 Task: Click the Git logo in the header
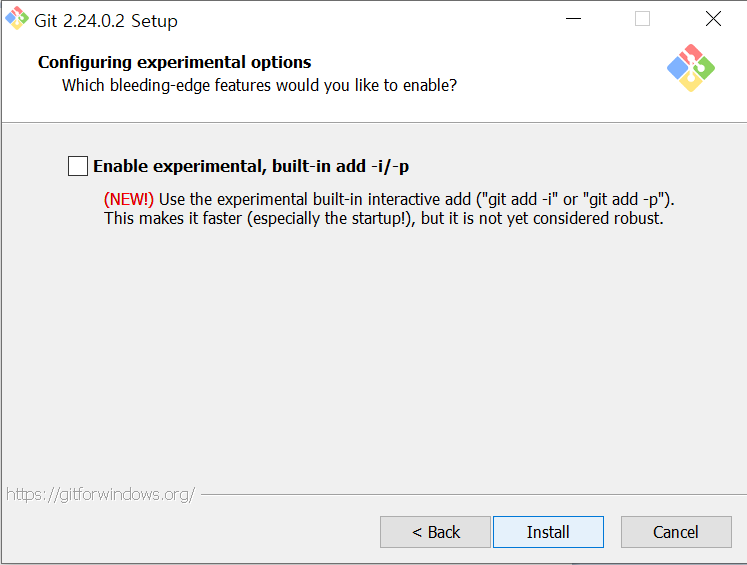pos(691,68)
